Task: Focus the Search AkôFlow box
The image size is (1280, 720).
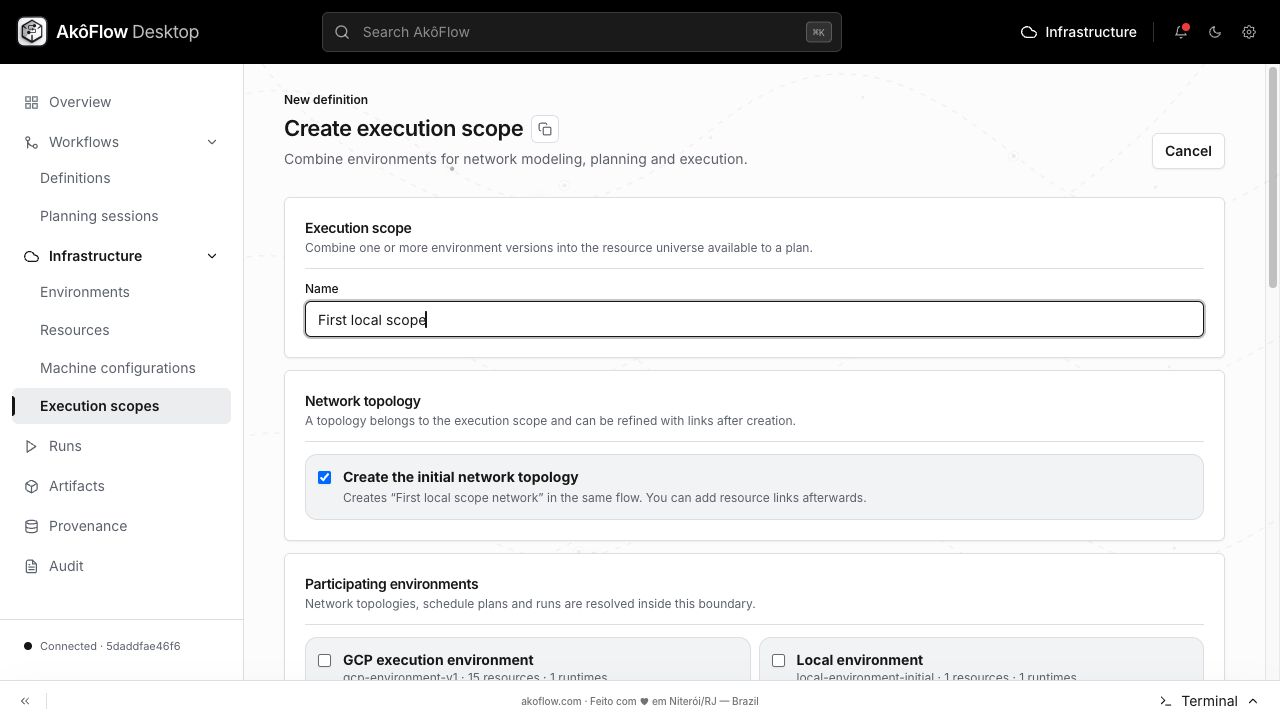Action: pyautogui.click(x=582, y=32)
